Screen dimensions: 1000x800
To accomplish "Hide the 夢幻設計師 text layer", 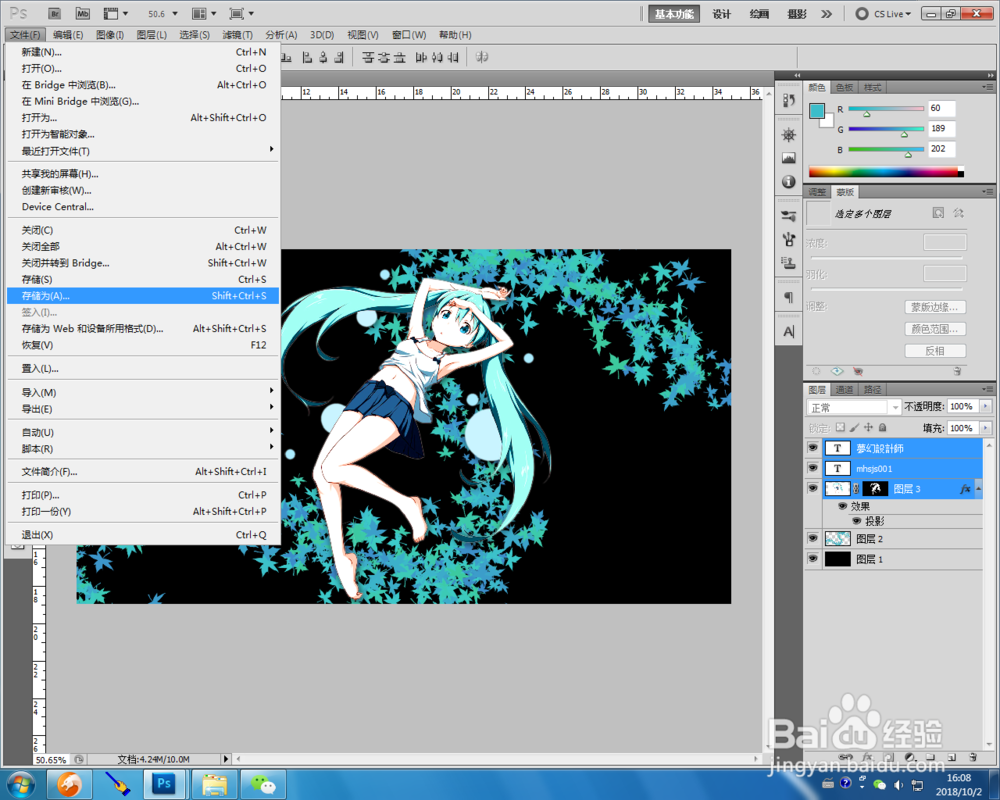I will tap(812, 448).
